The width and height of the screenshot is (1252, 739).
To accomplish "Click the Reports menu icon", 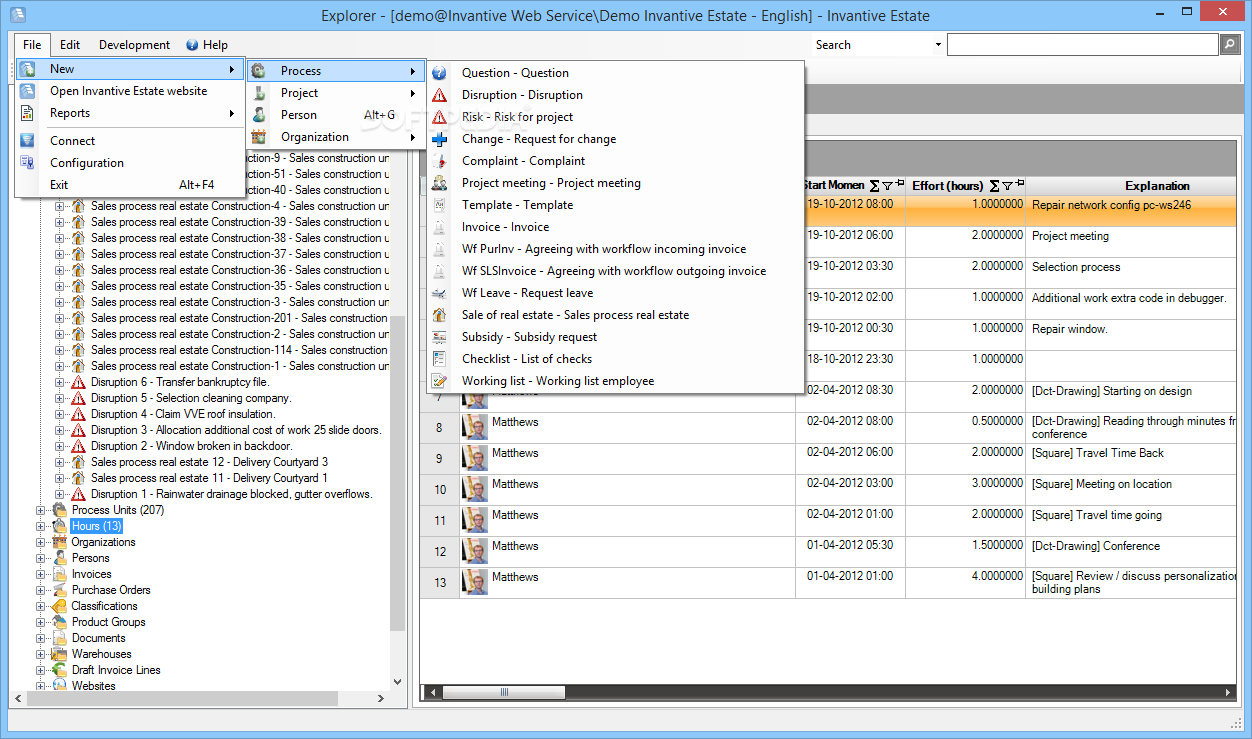I will 28,113.
